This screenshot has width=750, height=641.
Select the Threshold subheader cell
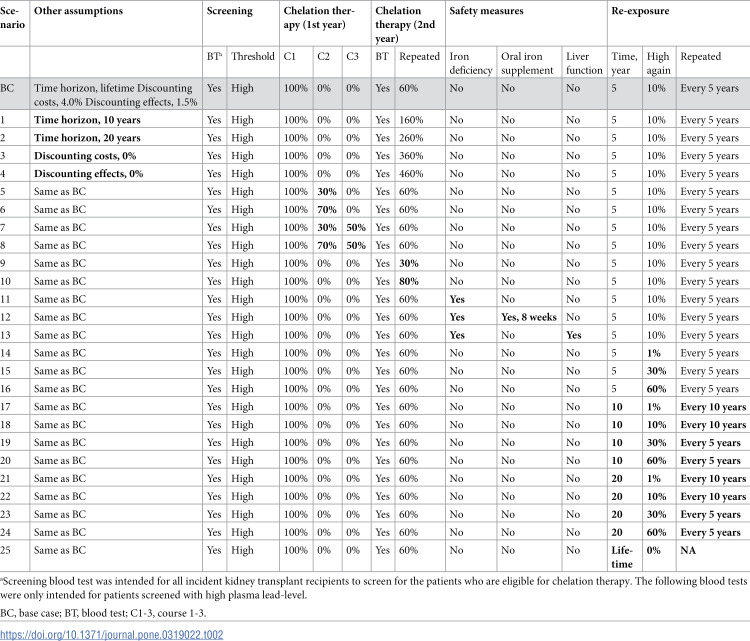[253, 56]
